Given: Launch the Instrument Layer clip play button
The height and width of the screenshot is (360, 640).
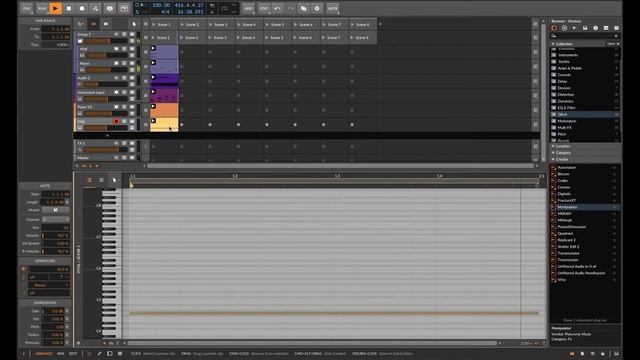Looking at the screenshot, I should tap(153, 92).
